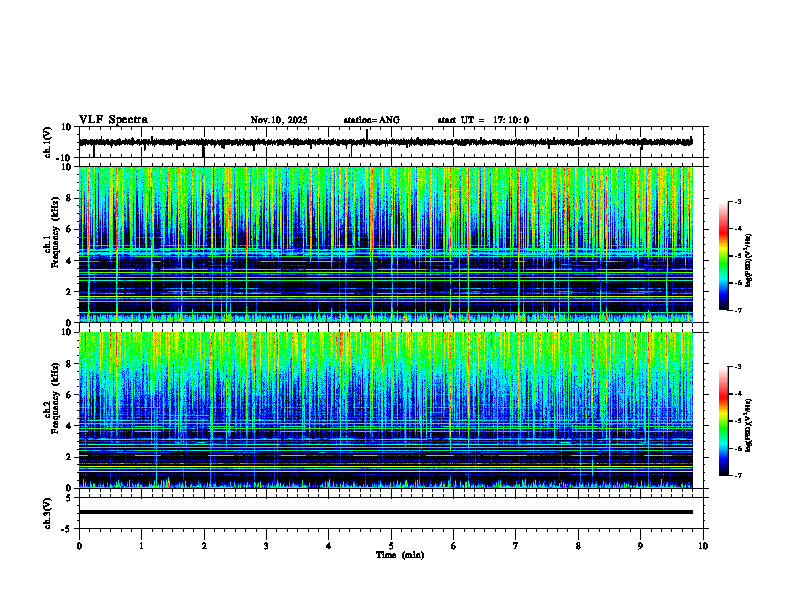Click the "8" tick on ch.1 frequency axis
This screenshot has width=792, height=612.
click(x=70, y=198)
